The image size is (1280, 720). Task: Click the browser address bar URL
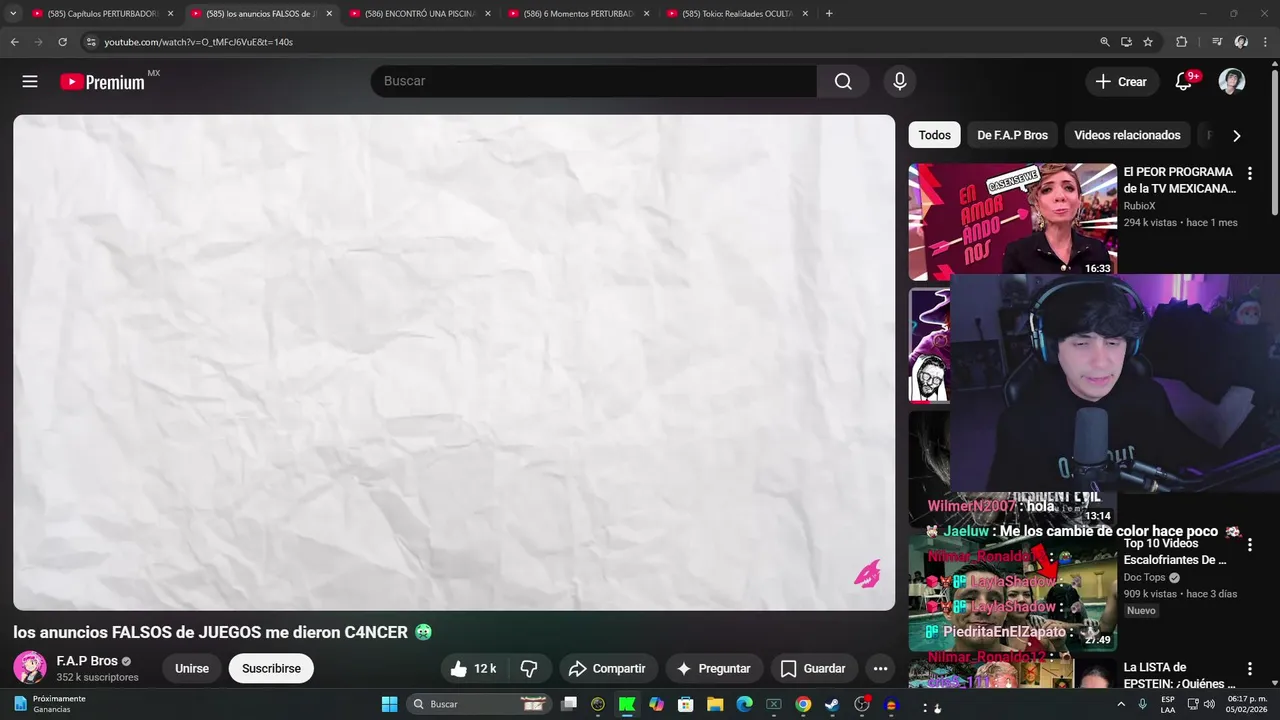[198, 42]
